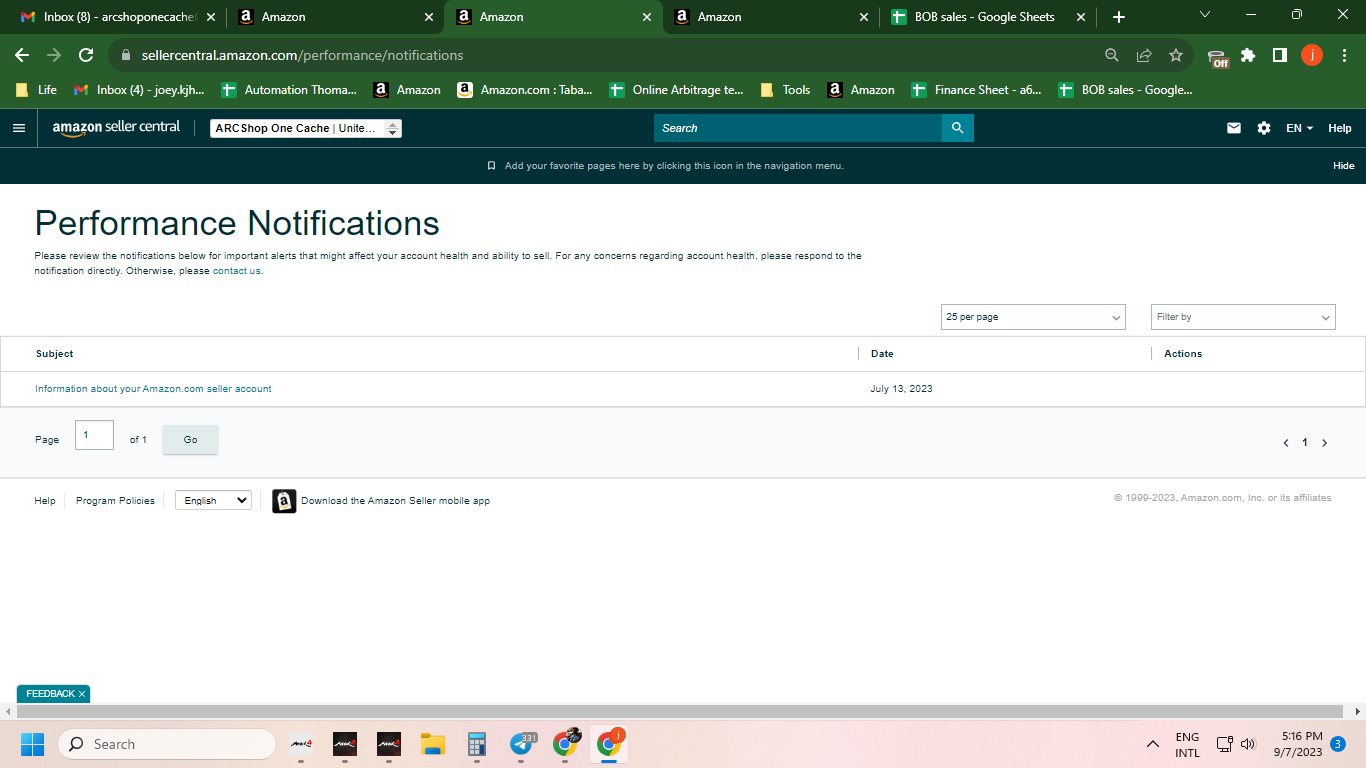
Task: Open the Help link in the header
Action: 1340,128
